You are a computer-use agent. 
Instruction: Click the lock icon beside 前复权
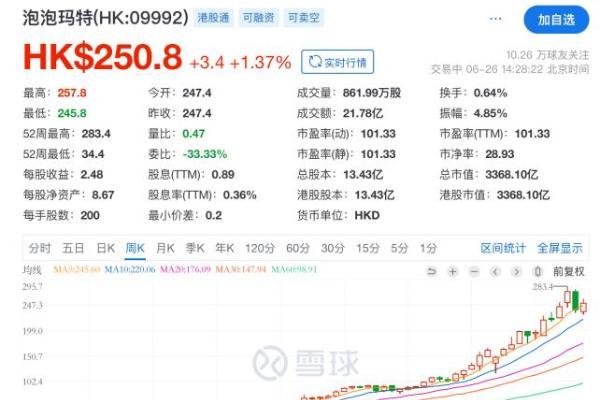(x=537, y=271)
